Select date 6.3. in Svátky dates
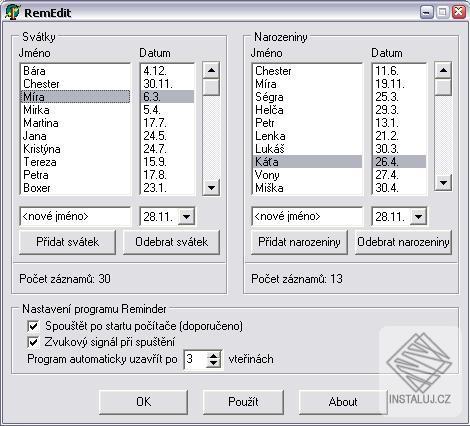Viewport: 470px width, 426px height. [x=167, y=97]
